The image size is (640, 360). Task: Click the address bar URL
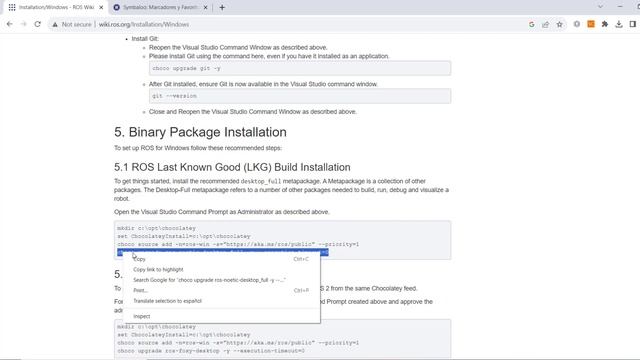(x=144, y=24)
